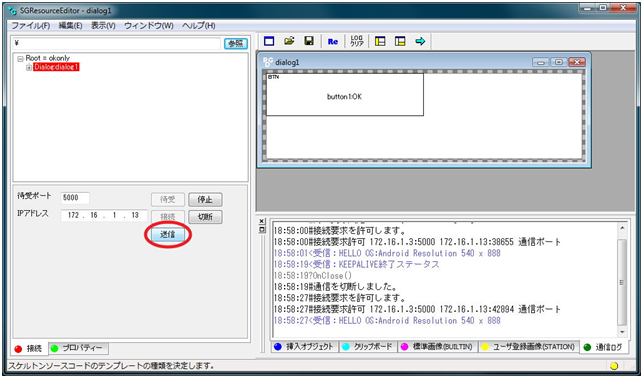Click log line 18:58:19 KEEPALIVE終了ステータス
This screenshot has height=378, width=643.
pos(356,264)
